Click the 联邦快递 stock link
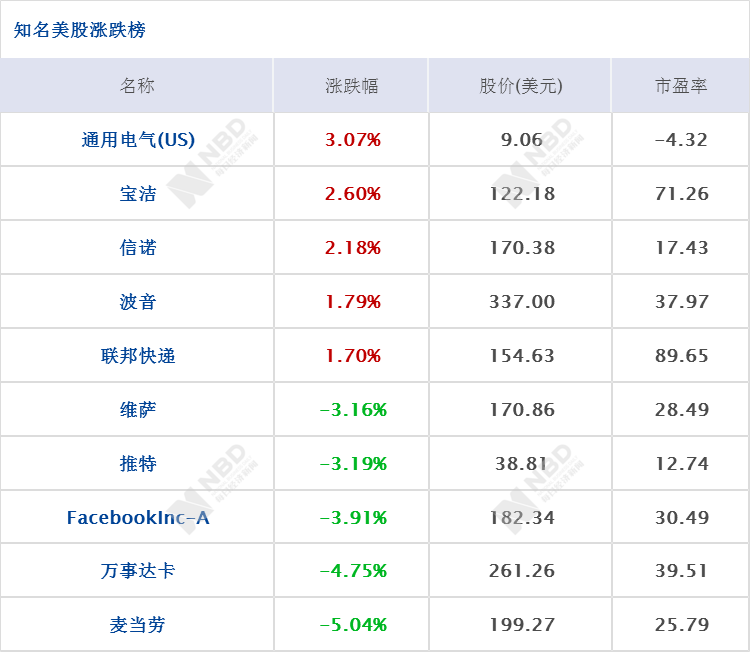Image resolution: width=750 pixels, height=652 pixels. 138,356
